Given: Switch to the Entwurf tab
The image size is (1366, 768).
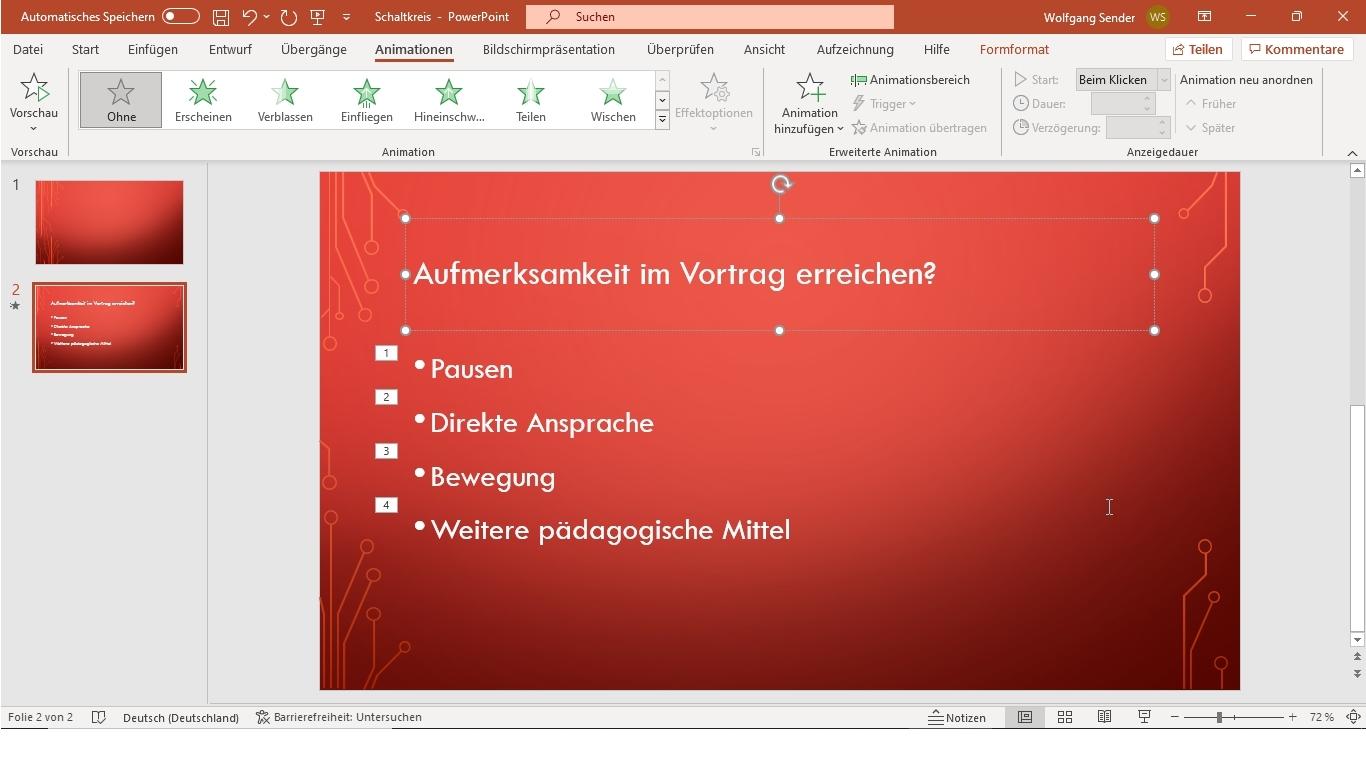Looking at the screenshot, I should point(230,49).
